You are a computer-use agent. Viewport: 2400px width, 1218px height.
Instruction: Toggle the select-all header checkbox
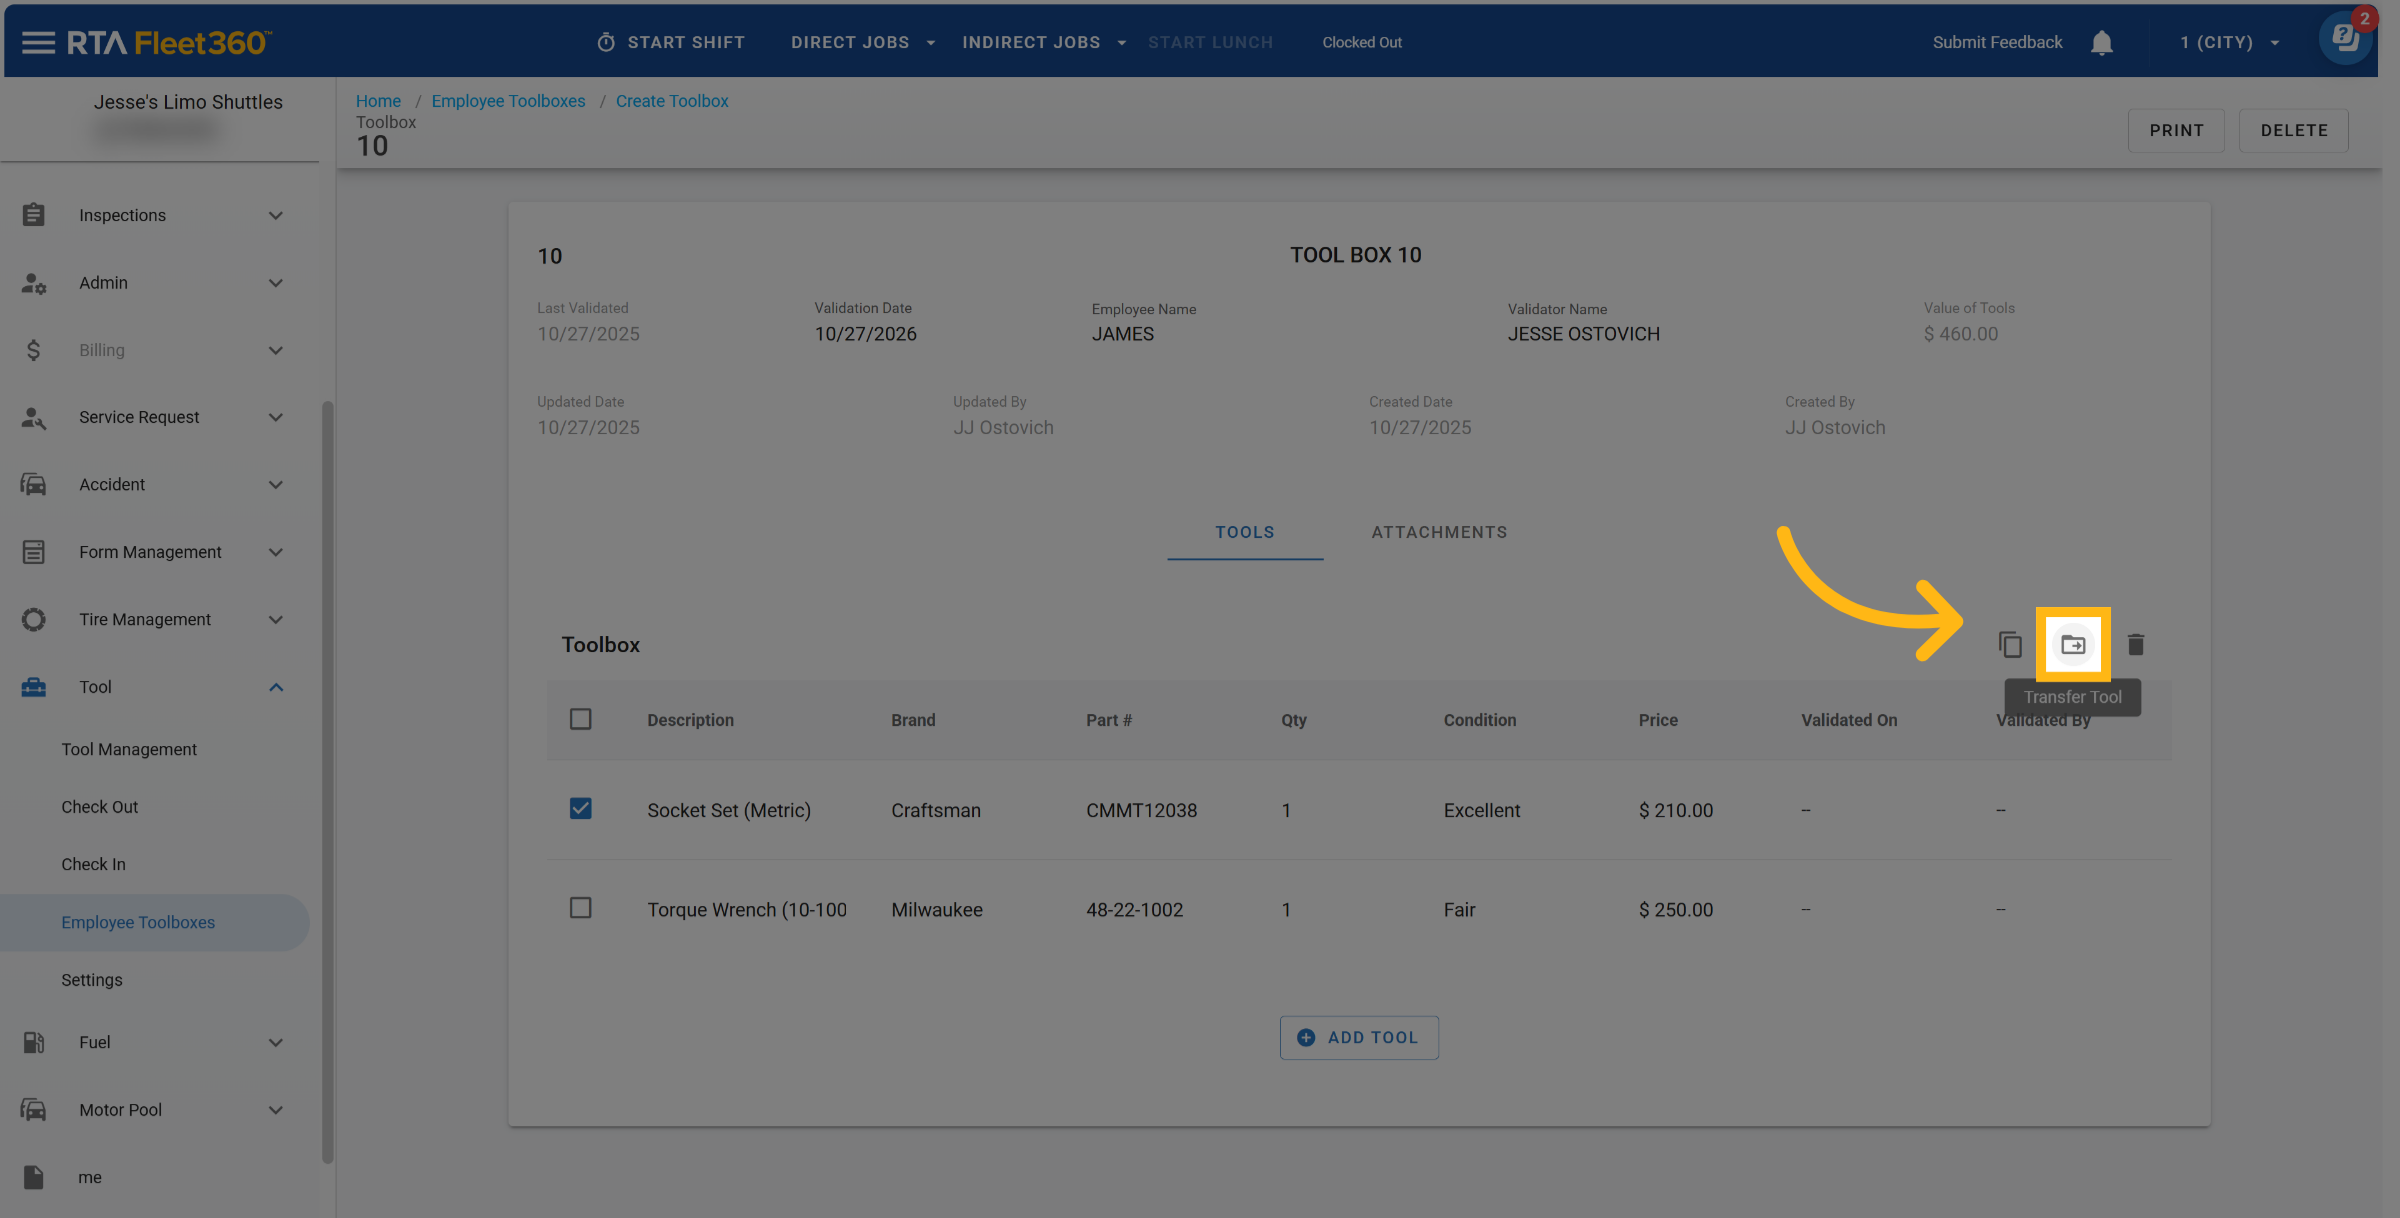(580, 720)
